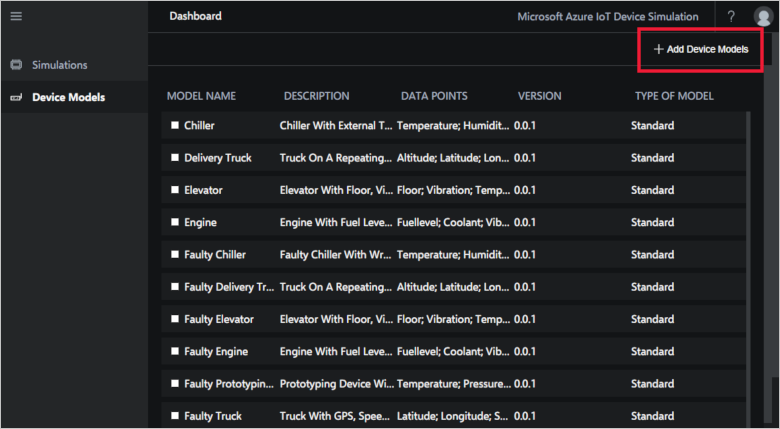This screenshot has height=429, width=780.
Task: Tick the Faulty Engine checkbox
Action: 175,351
